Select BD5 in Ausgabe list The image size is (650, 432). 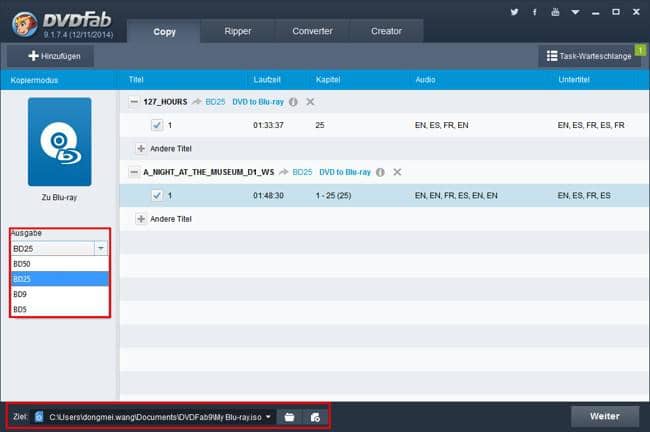(x=59, y=309)
